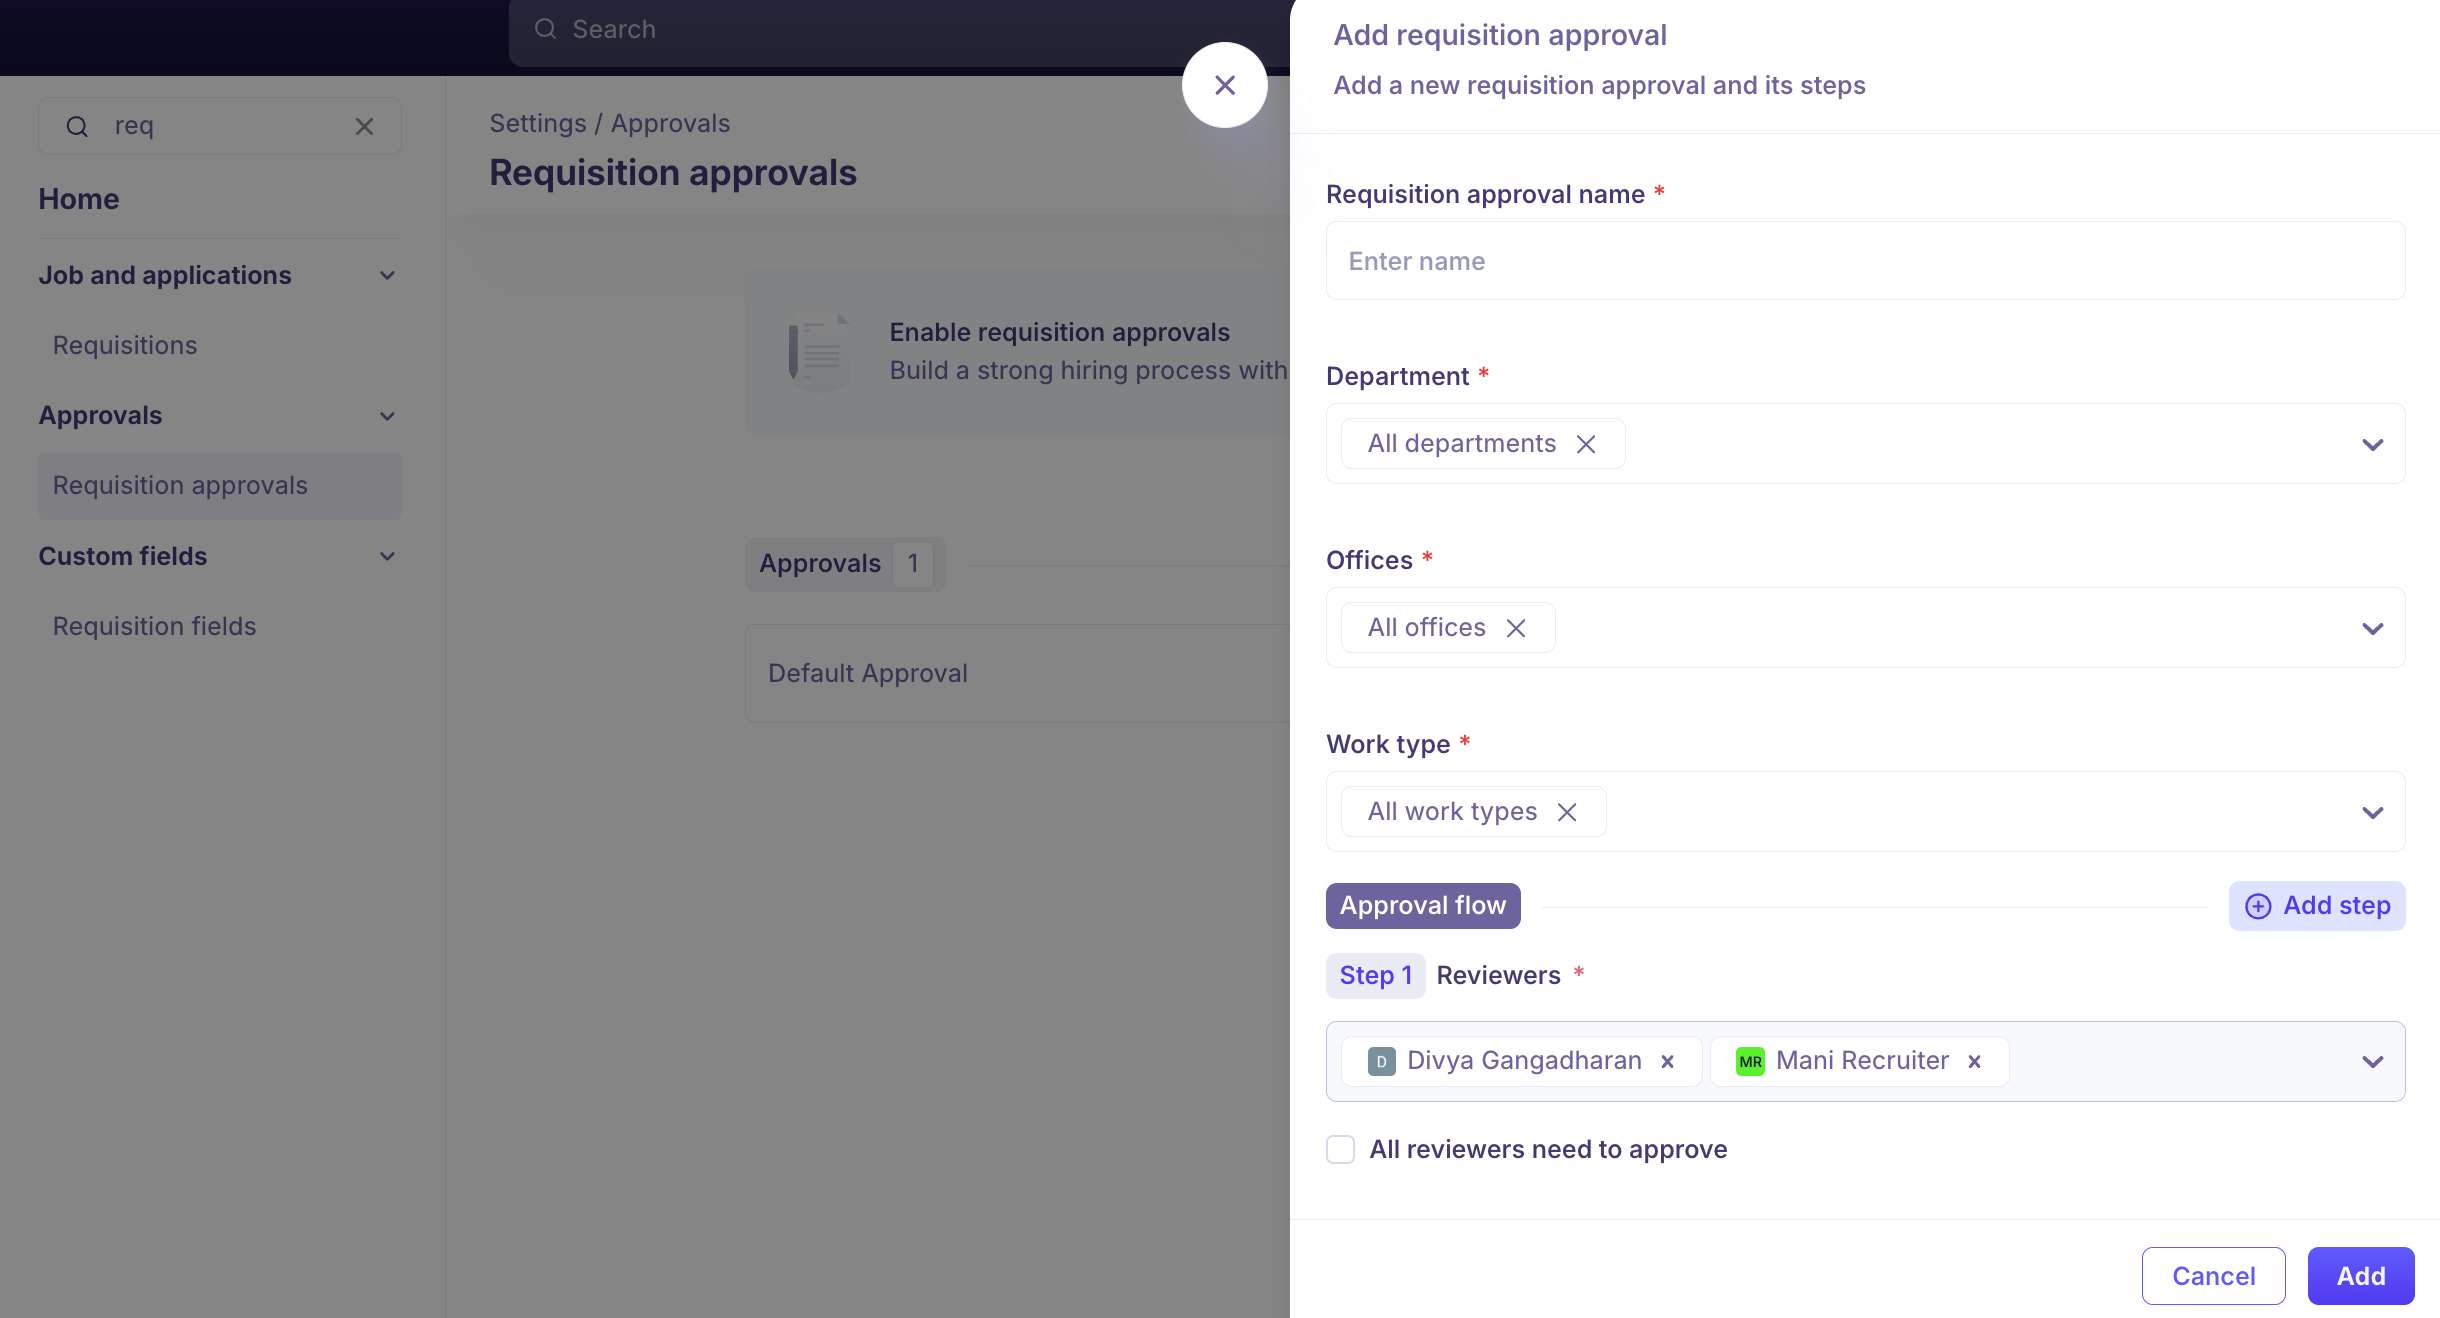Viewport: 2440px width, 1318px height.
Task: Open the Department dropdown
Action: (2372, 444)
